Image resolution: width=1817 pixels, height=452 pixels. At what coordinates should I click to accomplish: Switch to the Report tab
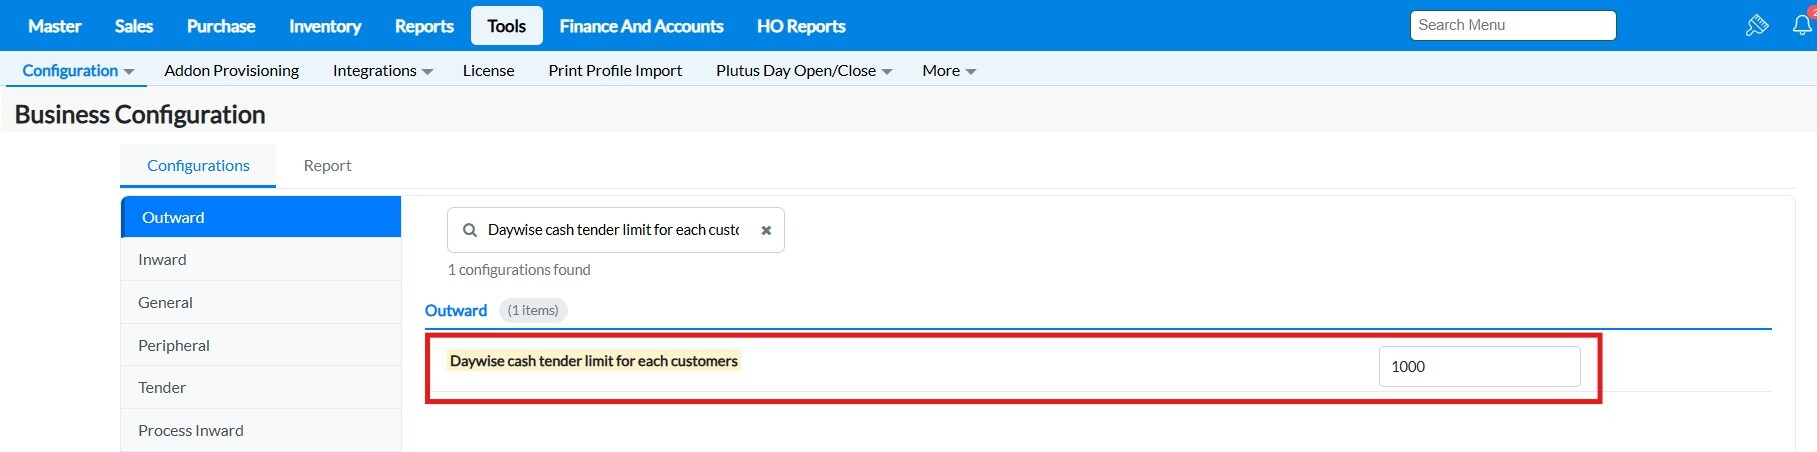click(327, 166)
